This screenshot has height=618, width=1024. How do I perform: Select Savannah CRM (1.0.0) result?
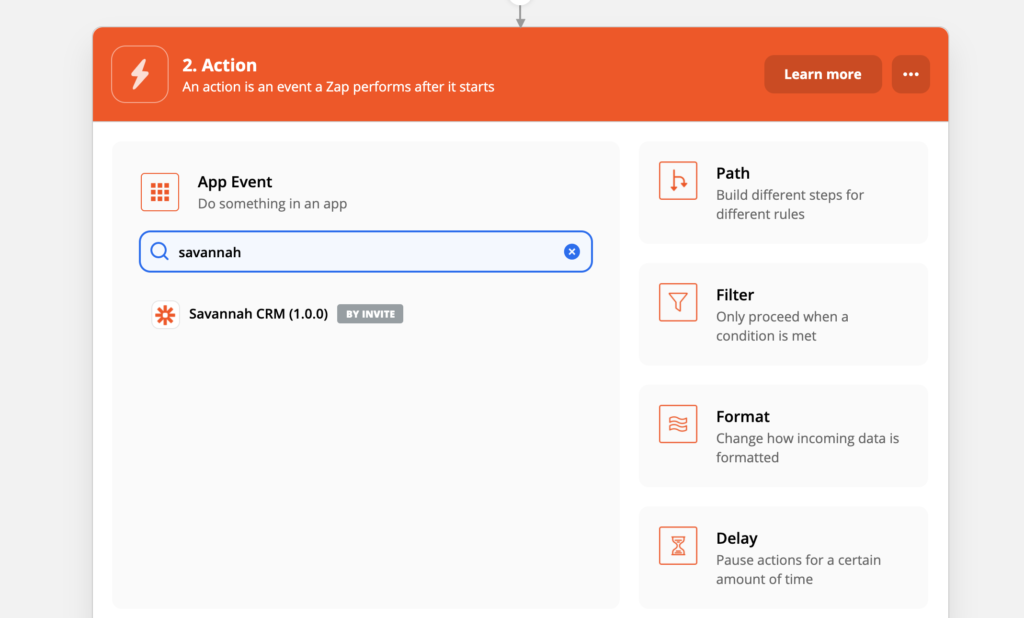pos(259,314)
